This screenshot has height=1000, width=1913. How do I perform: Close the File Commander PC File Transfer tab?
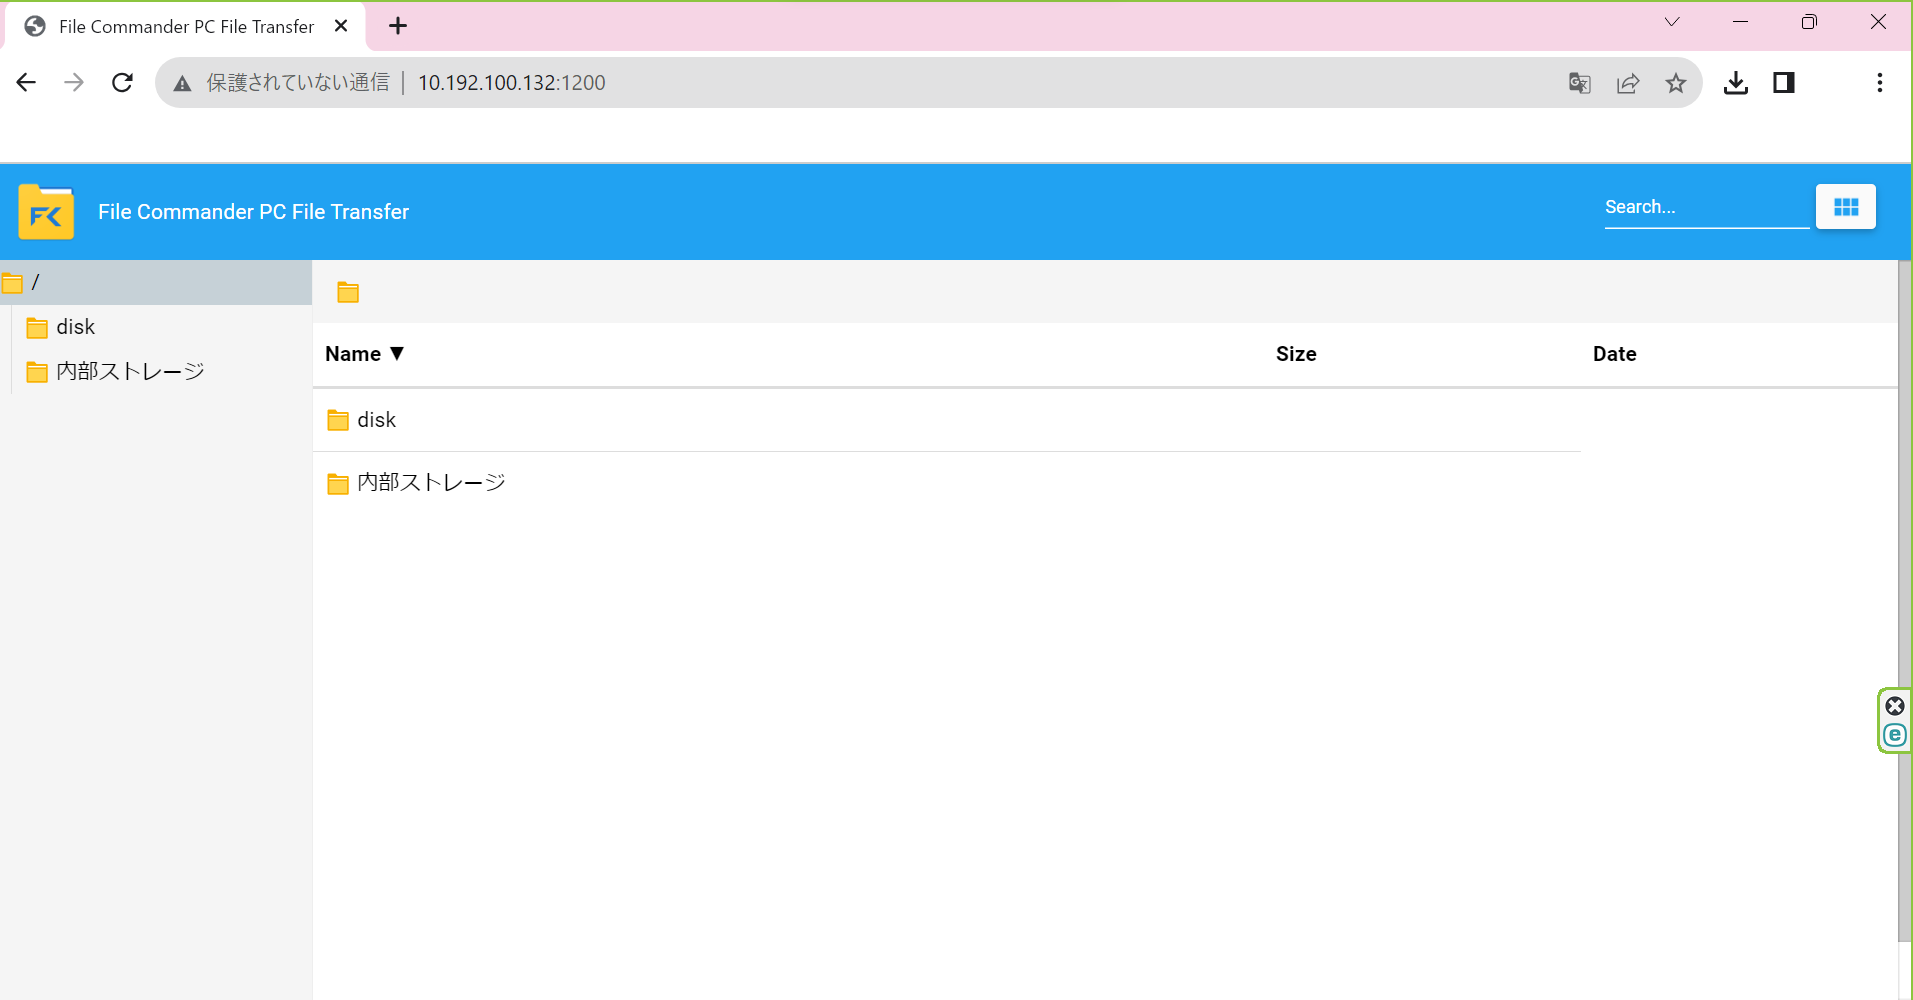point(341,26)
